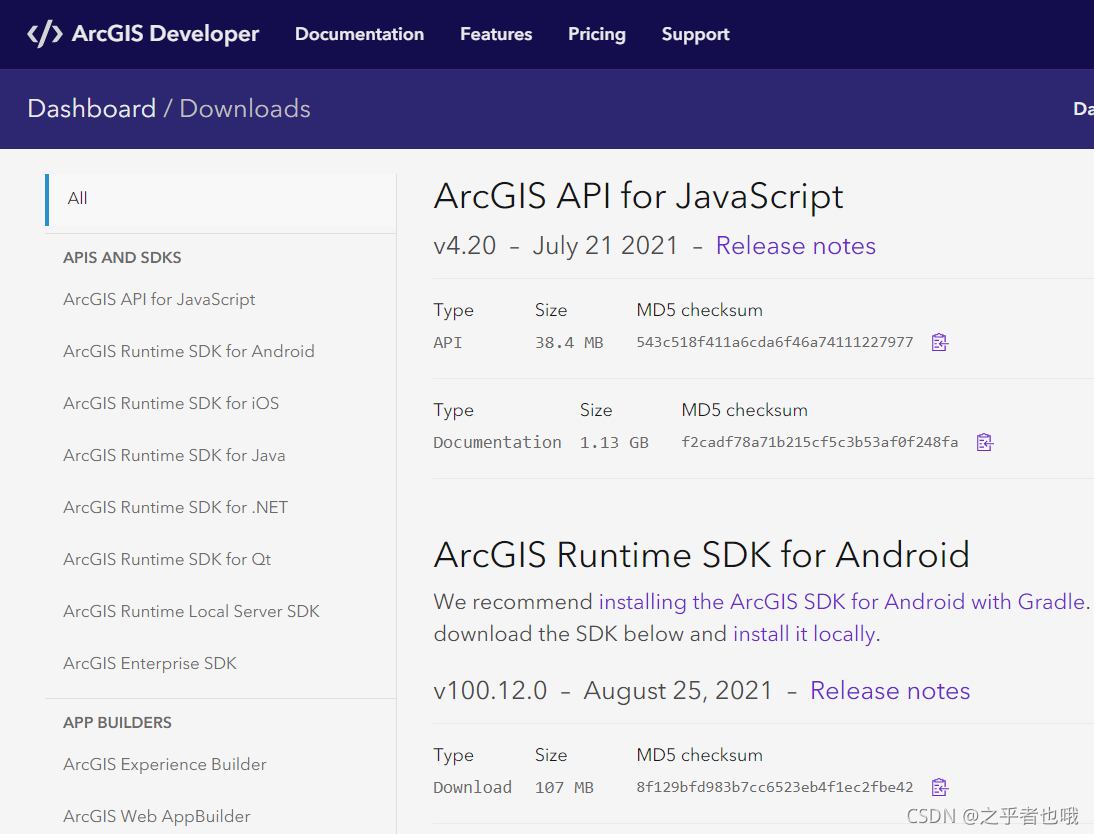Open ArcGIS Experience Builder in sidebar
1094x834 pixels.
165,764
